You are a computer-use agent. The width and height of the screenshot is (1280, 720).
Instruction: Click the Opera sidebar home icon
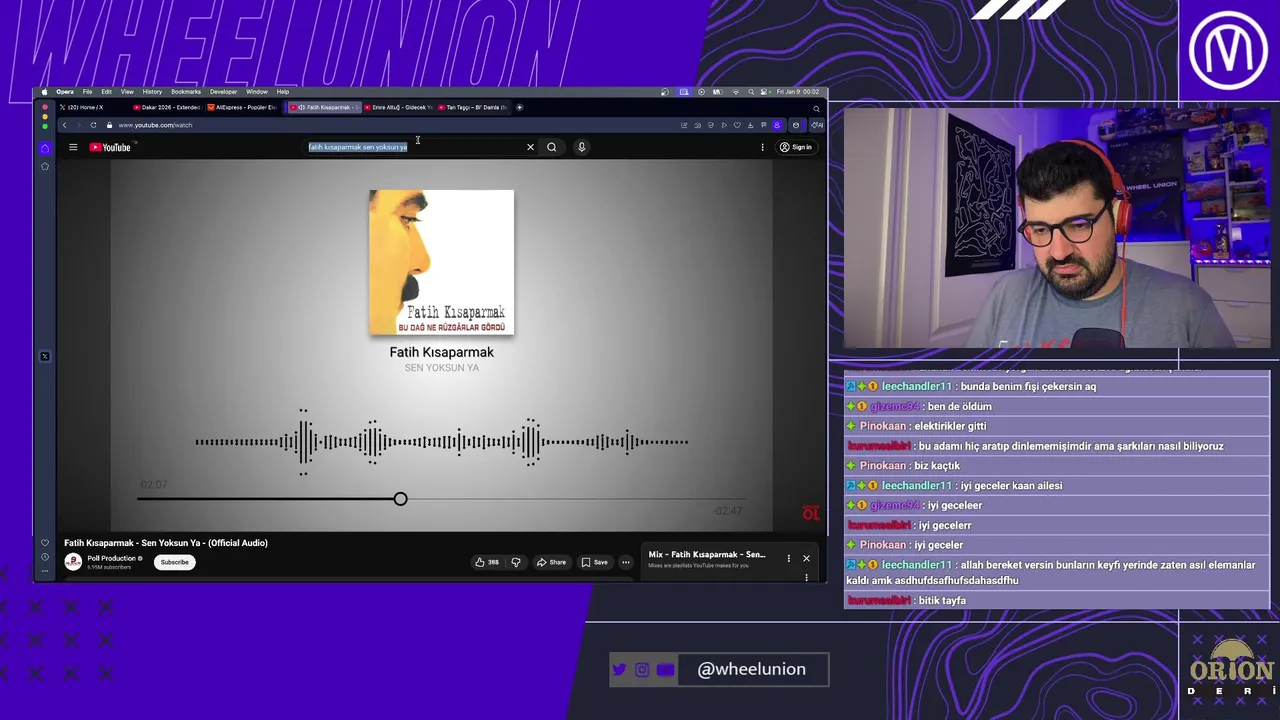coord(44,148)
